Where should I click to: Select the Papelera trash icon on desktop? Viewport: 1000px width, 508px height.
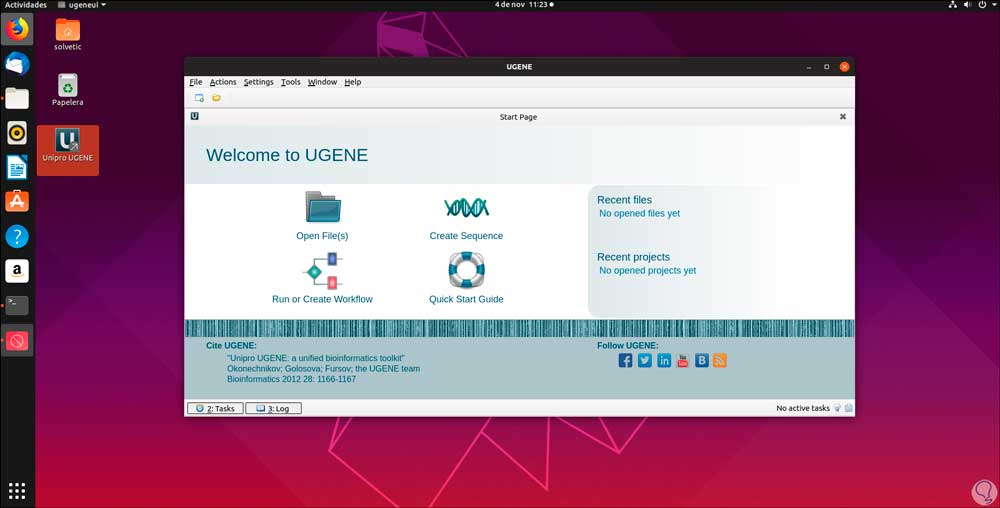(68, 90)
